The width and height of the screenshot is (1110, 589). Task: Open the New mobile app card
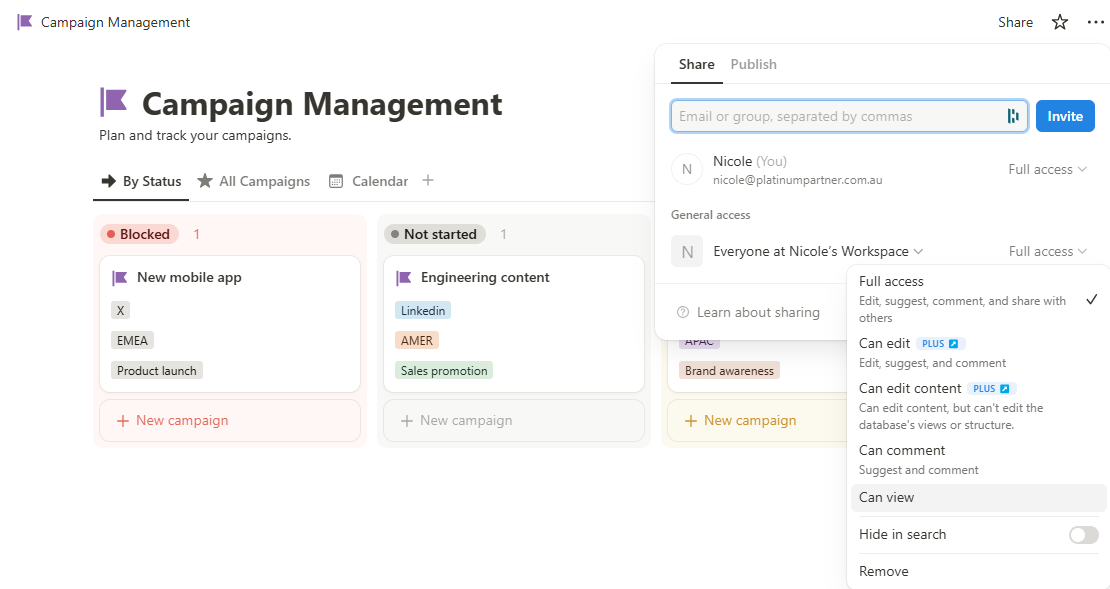tap(230, 324)
